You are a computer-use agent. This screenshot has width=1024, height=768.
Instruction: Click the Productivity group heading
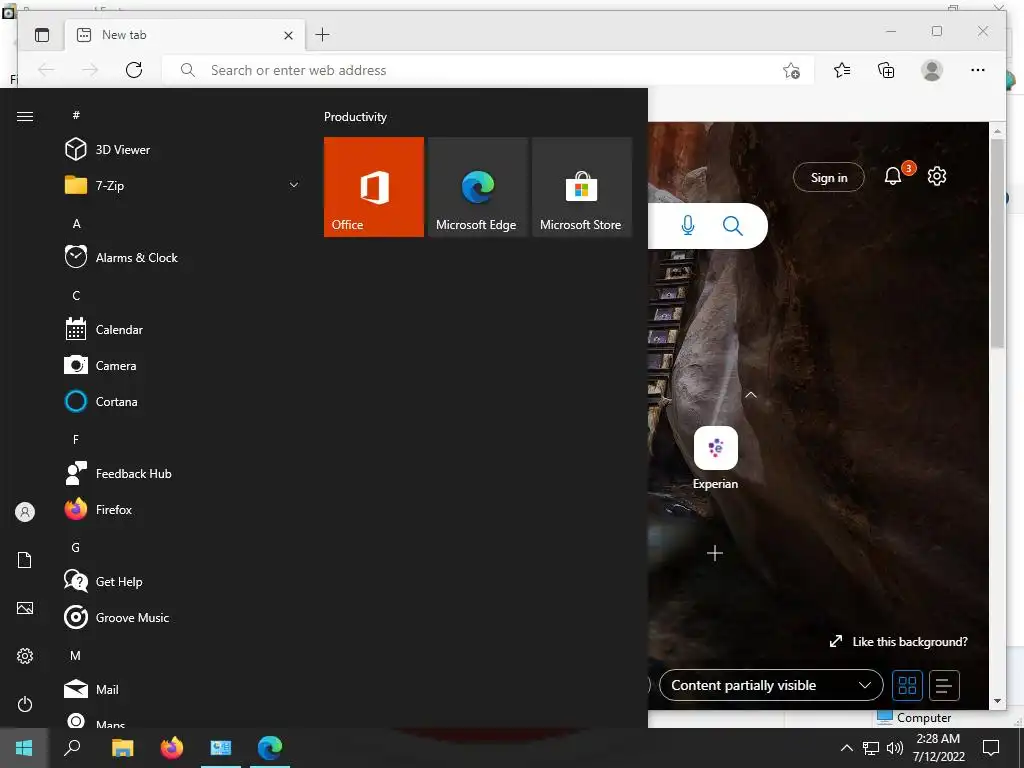click(355, 117)
